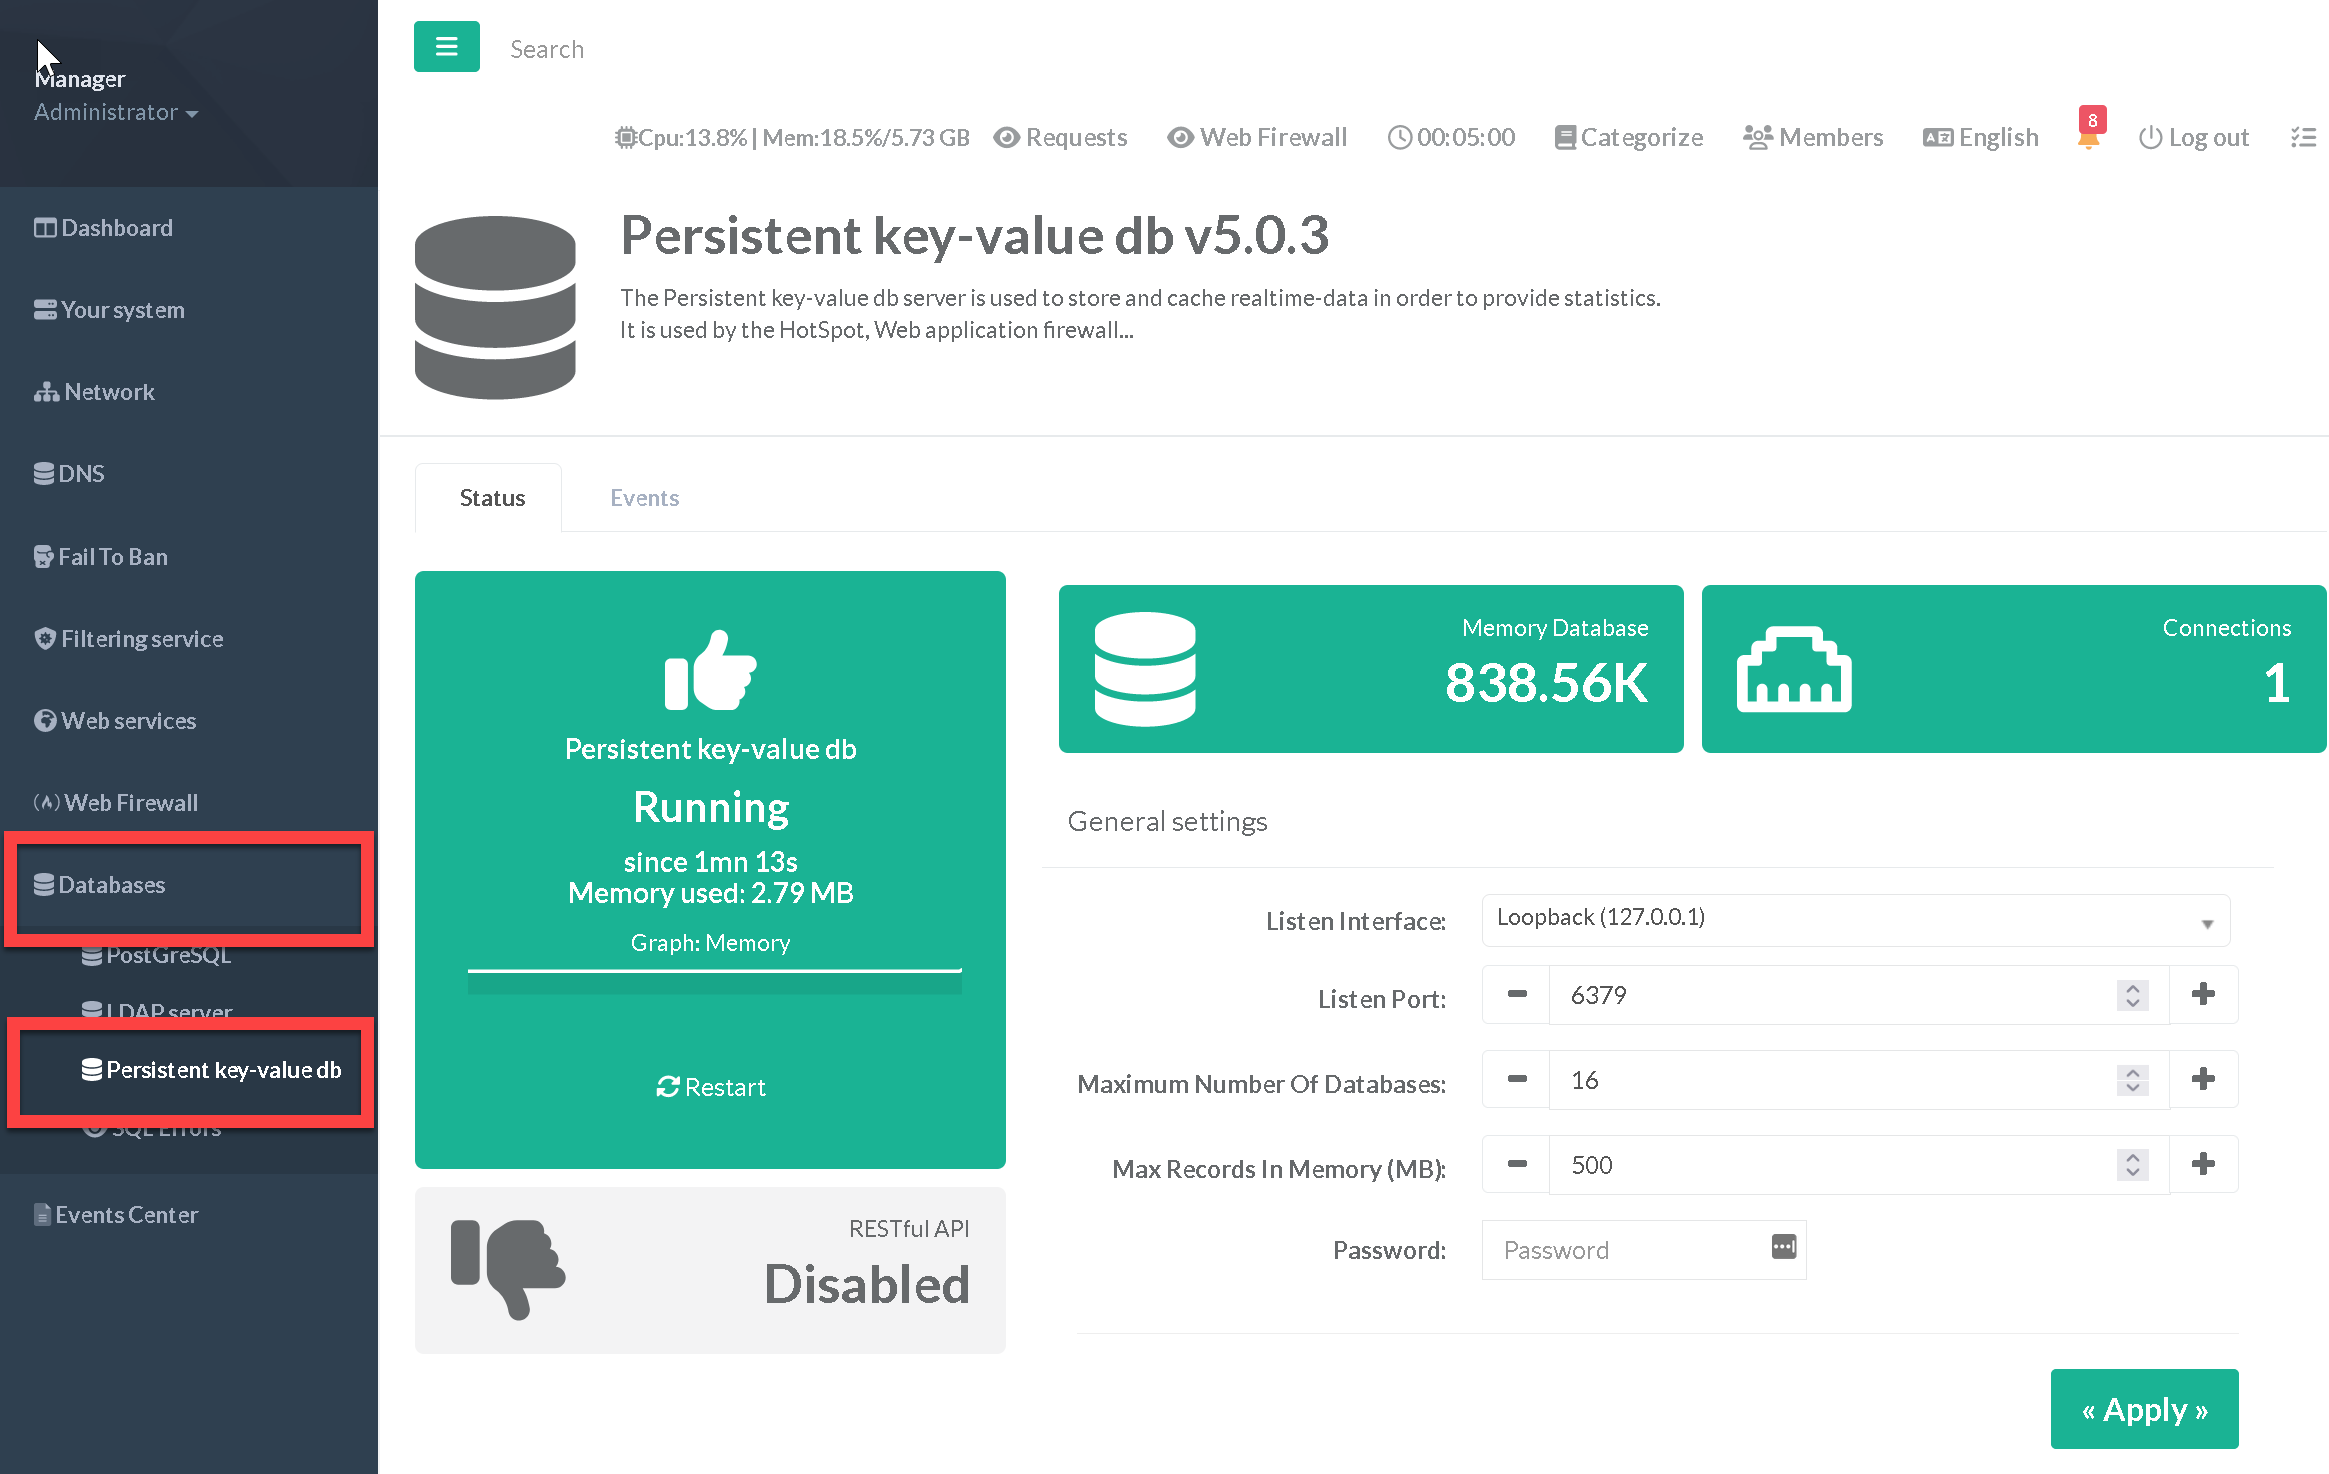
Task: Open the Listen Interface dropdown
Action: [1855, 920]
